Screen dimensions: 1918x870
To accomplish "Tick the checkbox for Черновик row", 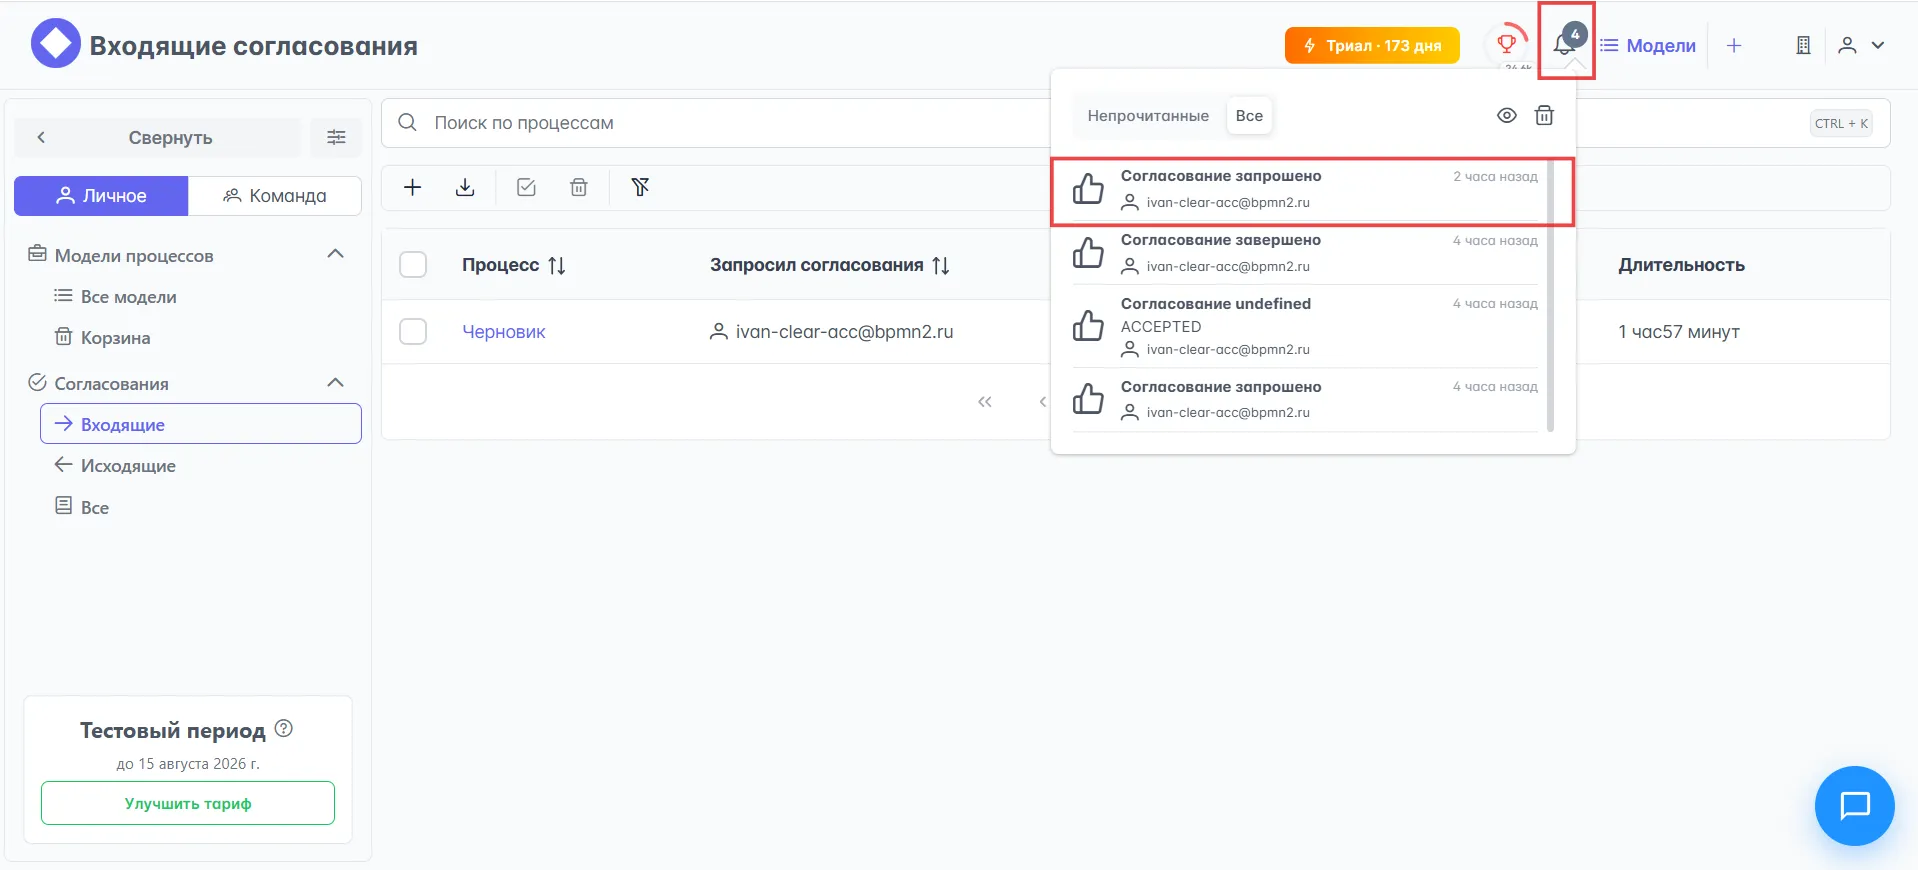I will [413, 332].
